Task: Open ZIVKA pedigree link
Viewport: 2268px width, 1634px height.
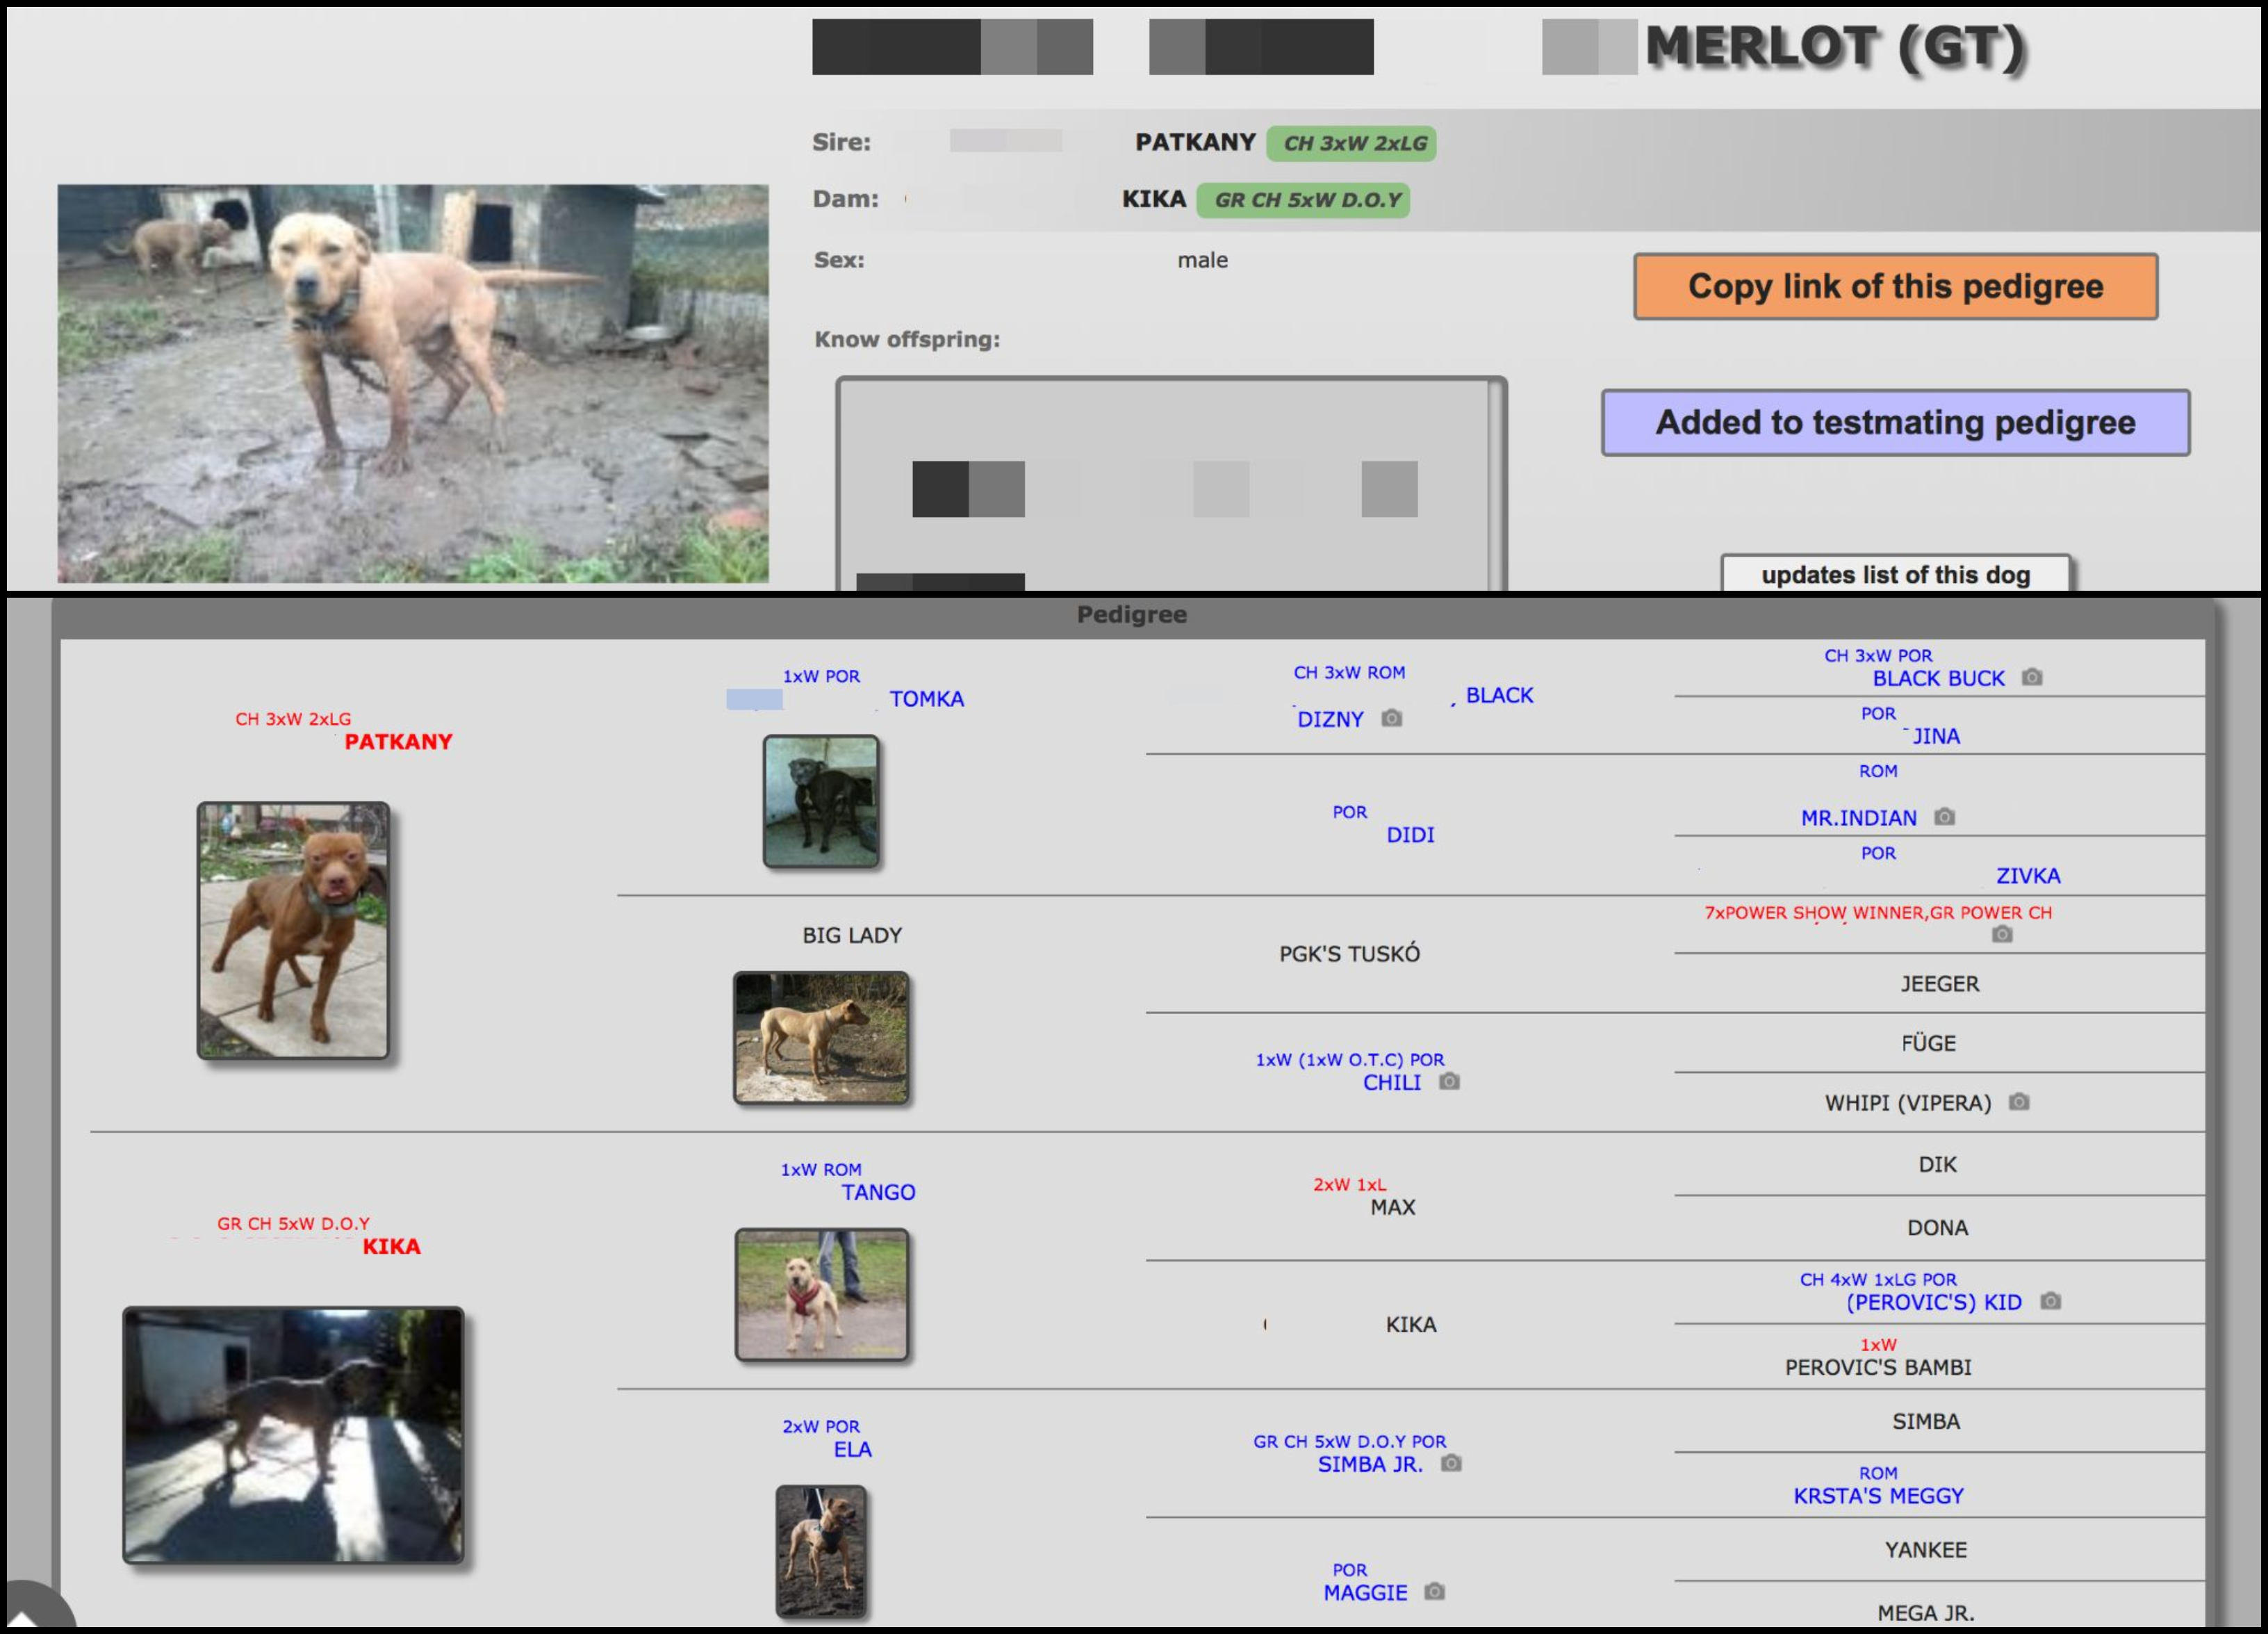Action: 2028,876
